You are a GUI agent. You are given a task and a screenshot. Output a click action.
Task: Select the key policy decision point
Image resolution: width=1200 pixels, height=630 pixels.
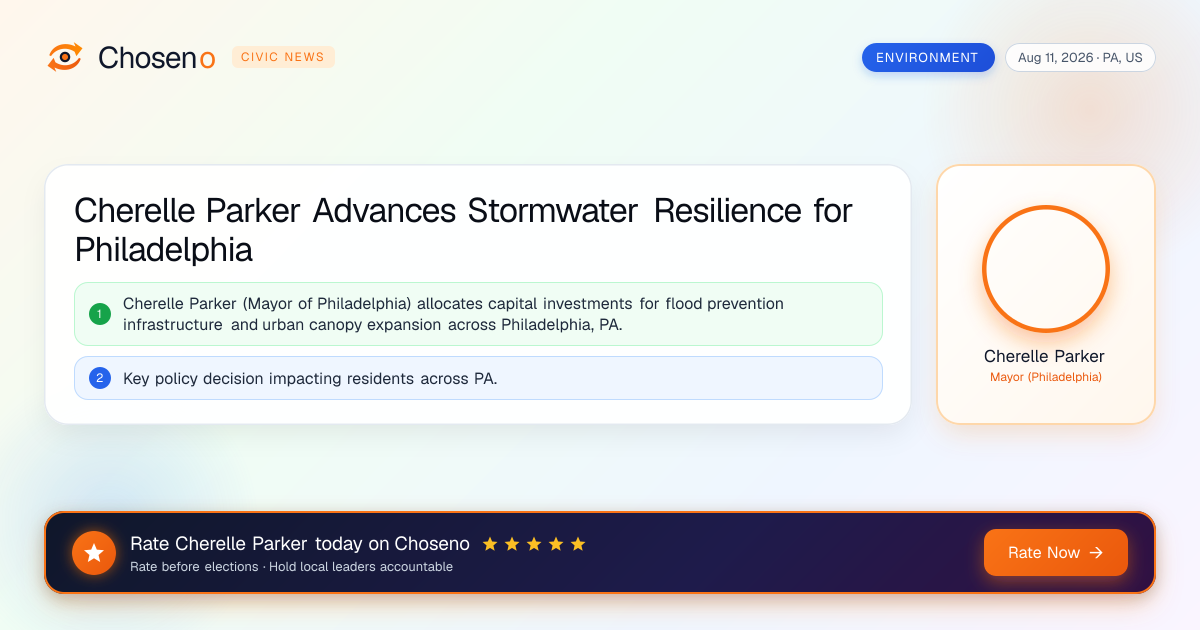tap(478, 378)
